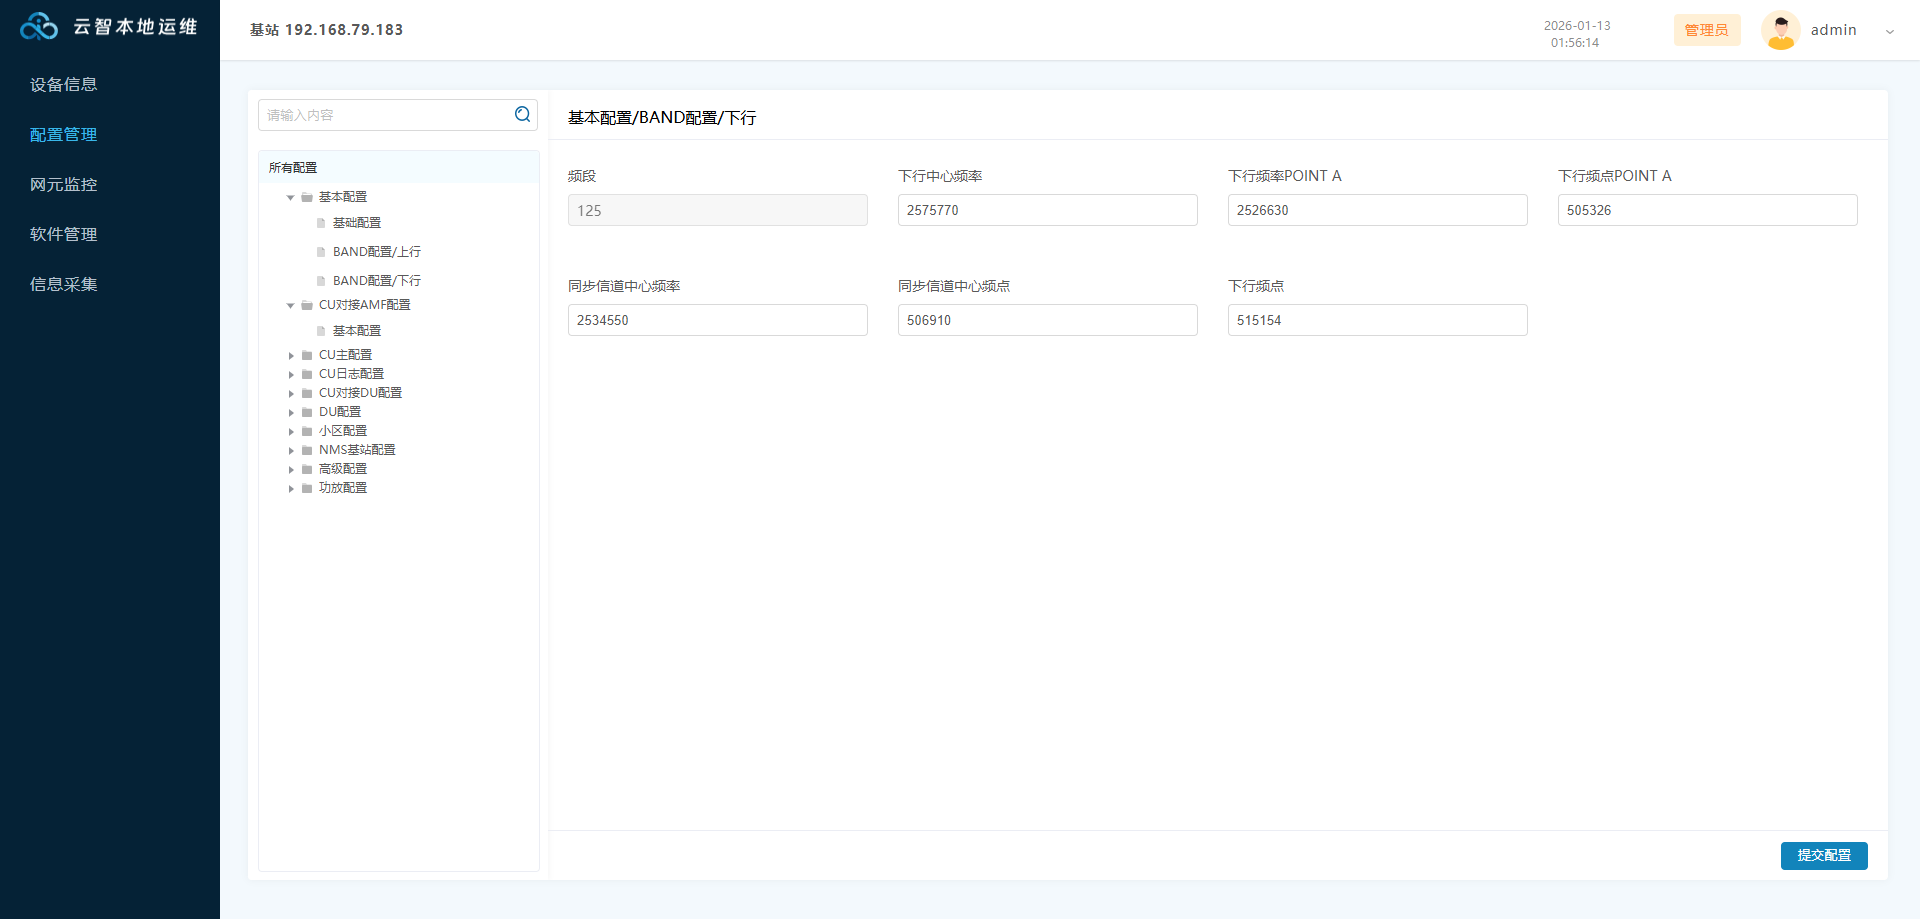Click the BAND配置/上行 file icon
1920x919 pixels.
pos(321,252)
